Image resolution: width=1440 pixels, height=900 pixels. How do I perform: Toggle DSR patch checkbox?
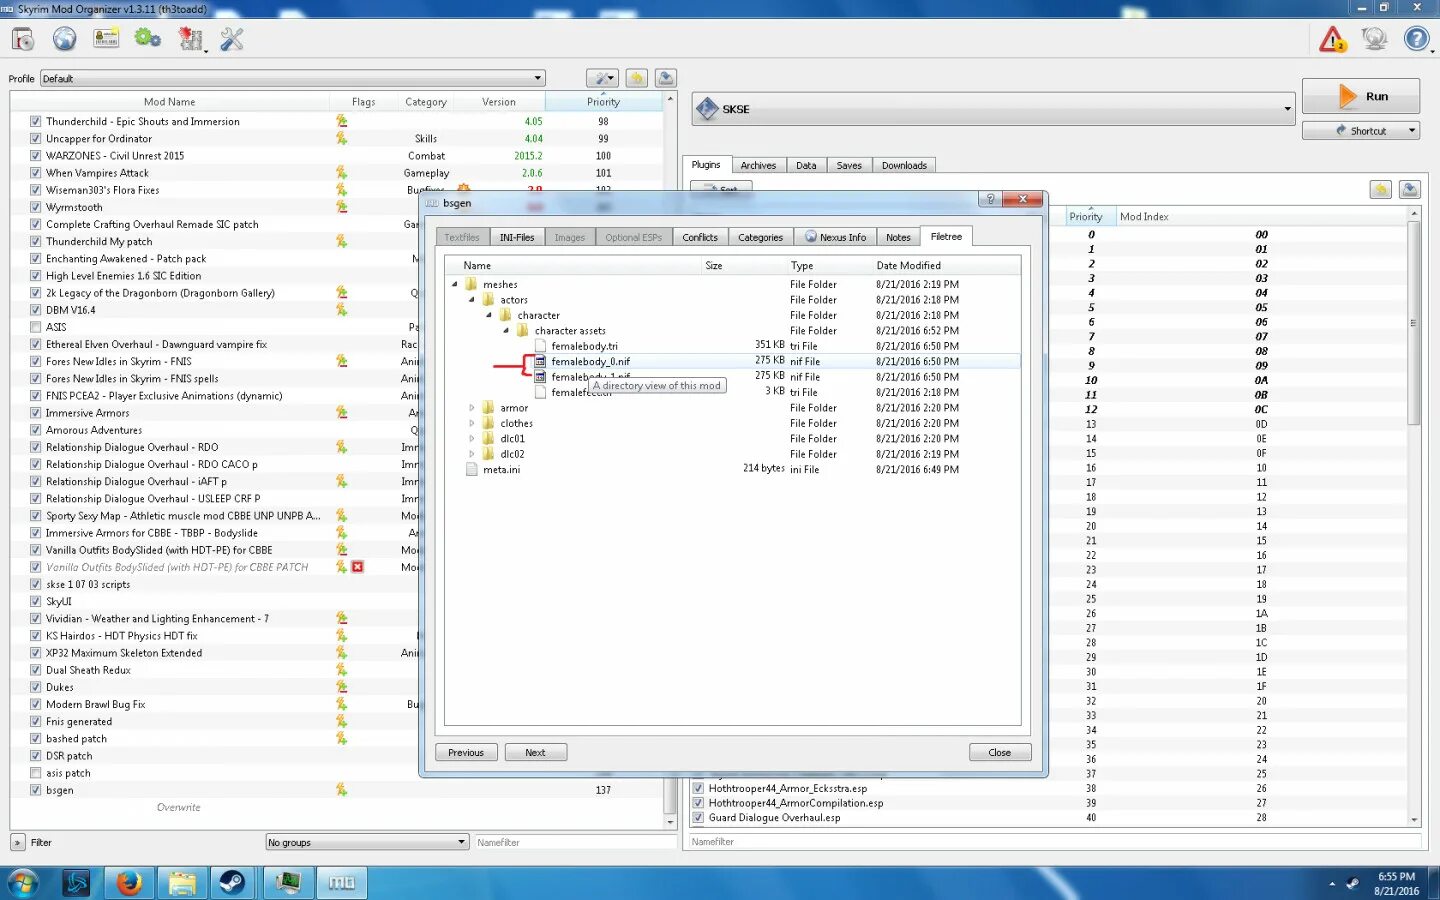pos(36,756)
